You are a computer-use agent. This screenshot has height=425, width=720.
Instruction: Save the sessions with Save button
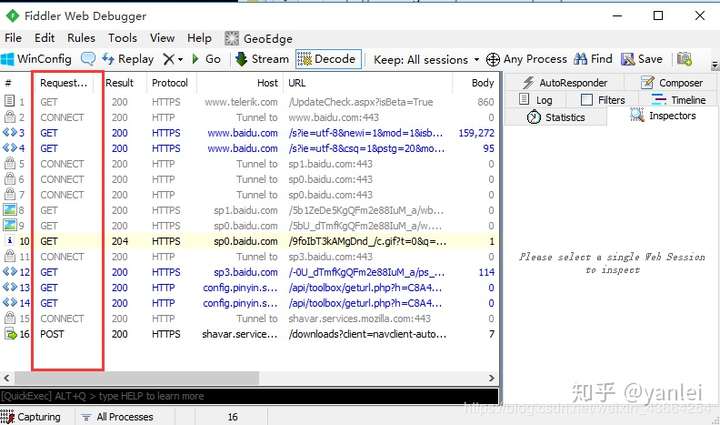[x=641, y=59]
